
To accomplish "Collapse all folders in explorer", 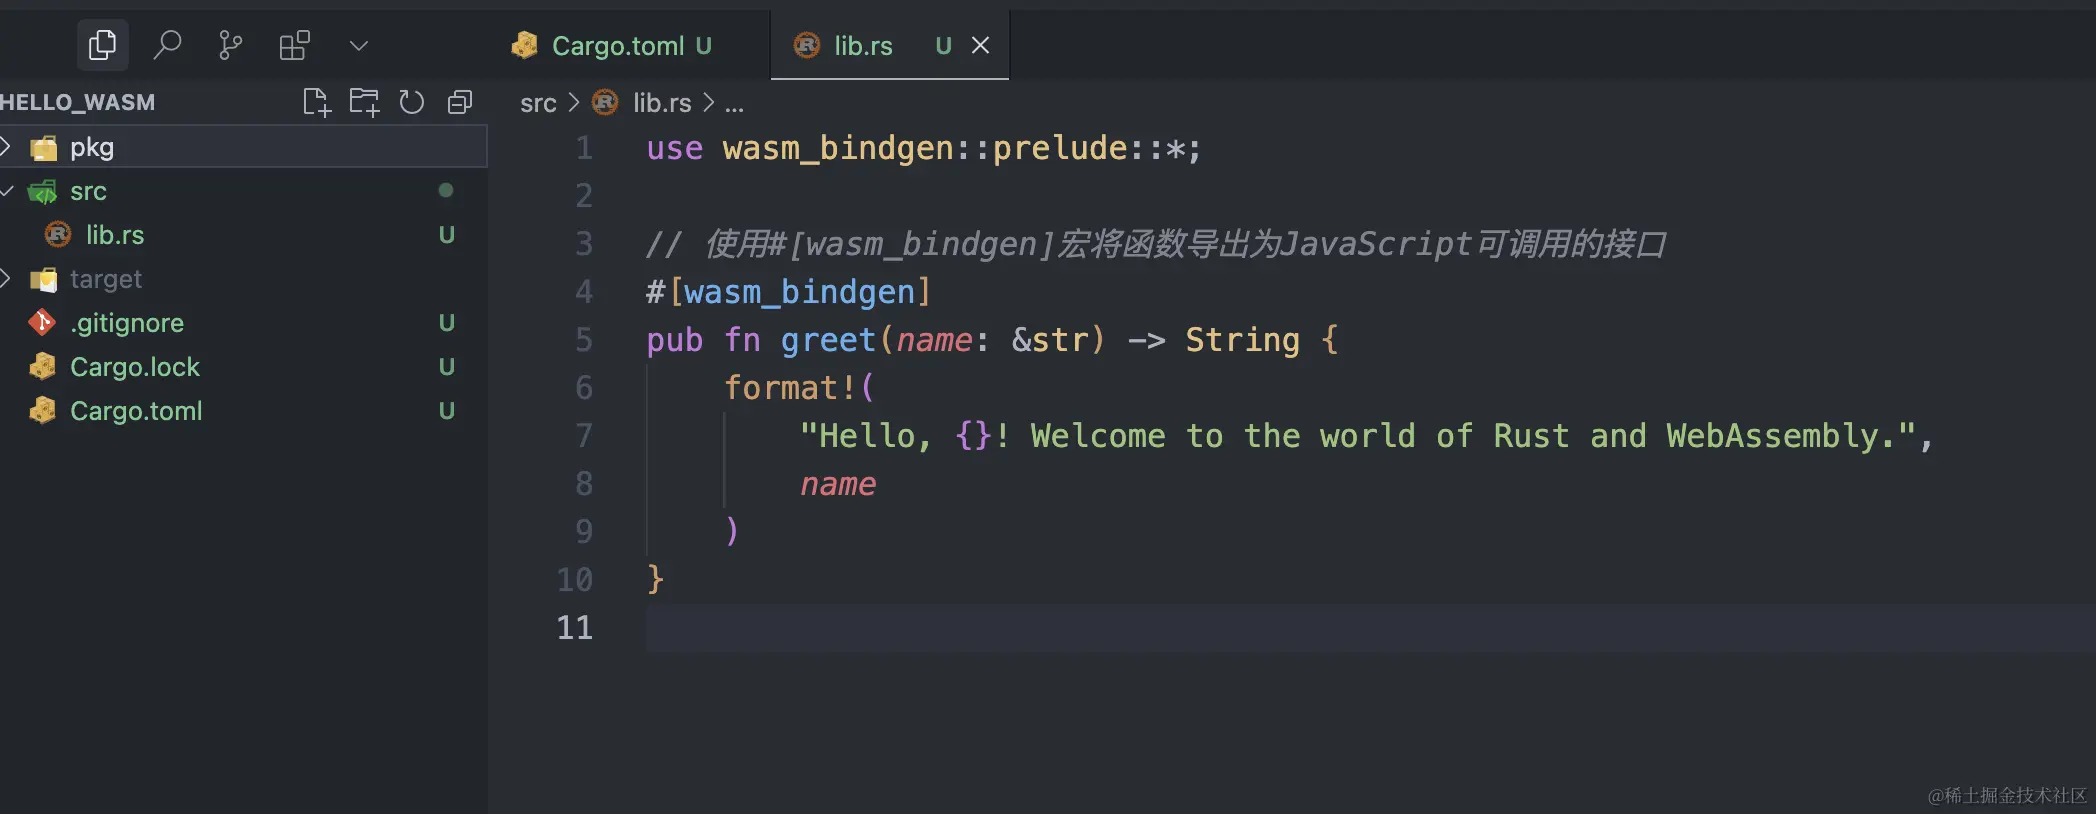I will pos(460,102).
